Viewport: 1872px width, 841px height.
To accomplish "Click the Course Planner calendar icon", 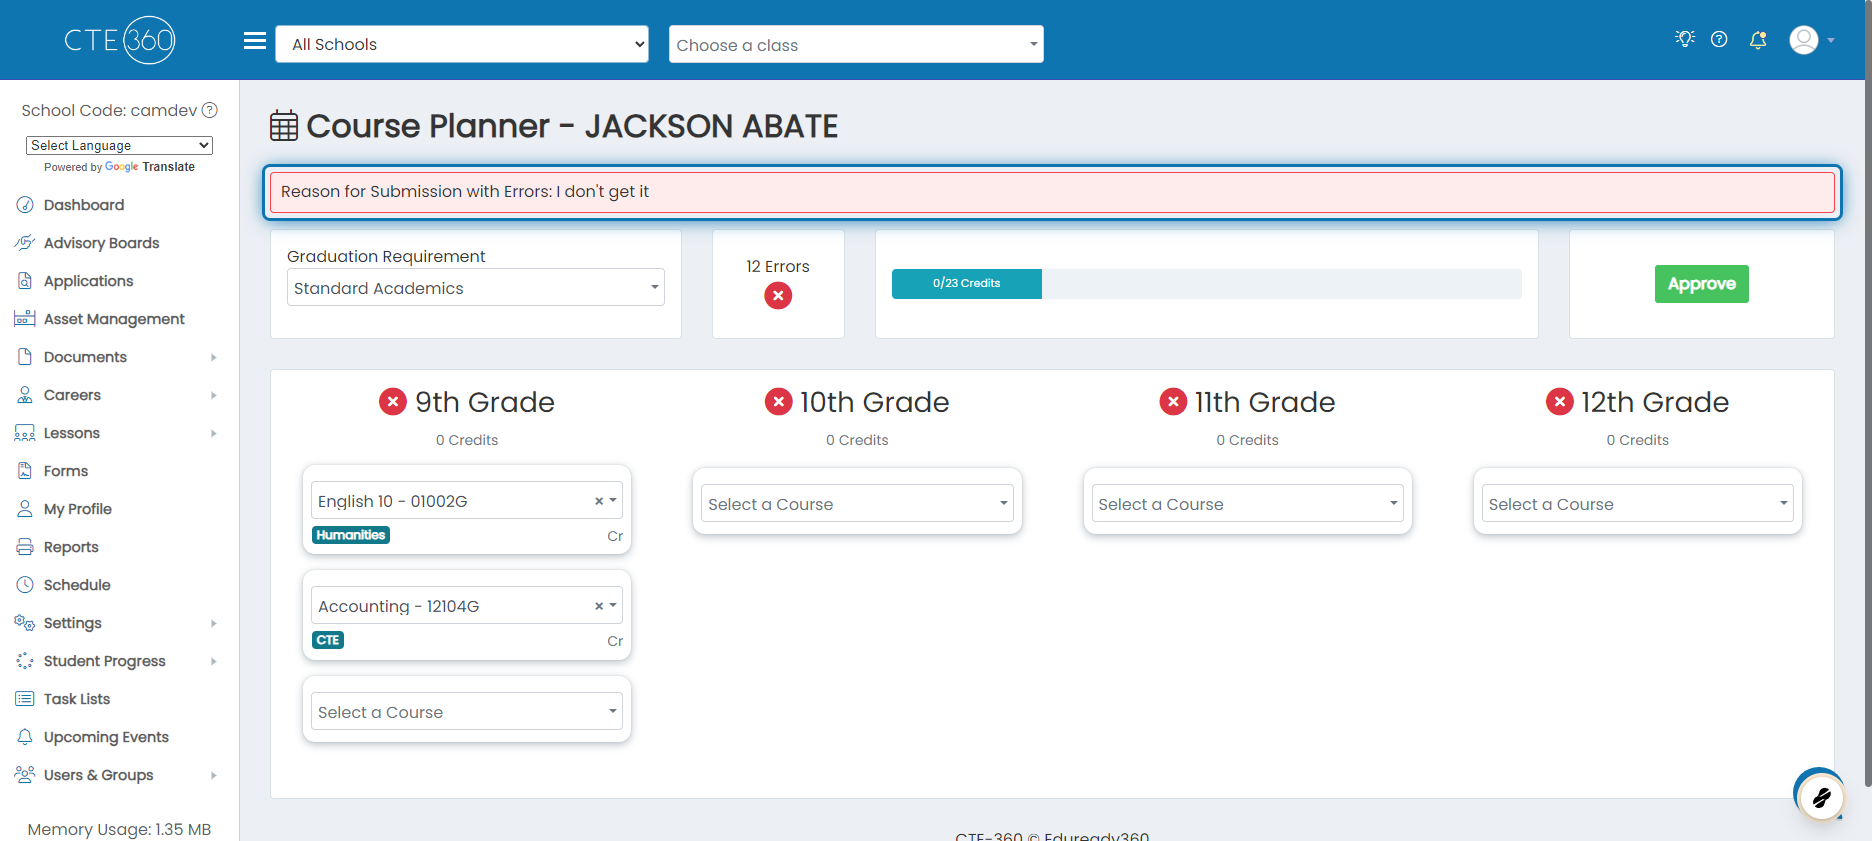I will pos(284,126).
